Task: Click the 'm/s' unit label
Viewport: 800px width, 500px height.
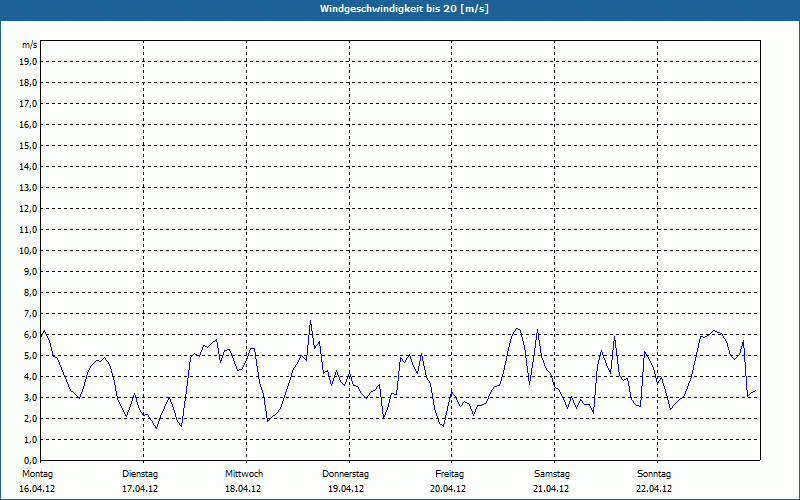Action: [x=29, y=45]
